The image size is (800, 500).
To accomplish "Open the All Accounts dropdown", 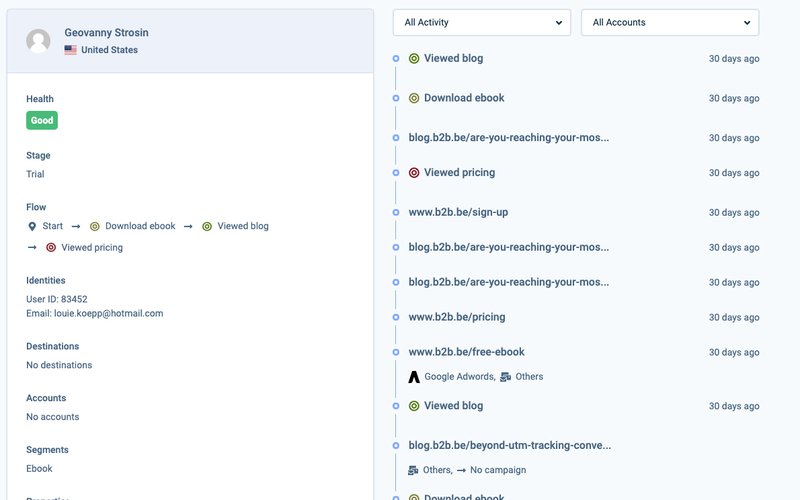I will click(x=669, y=22).
